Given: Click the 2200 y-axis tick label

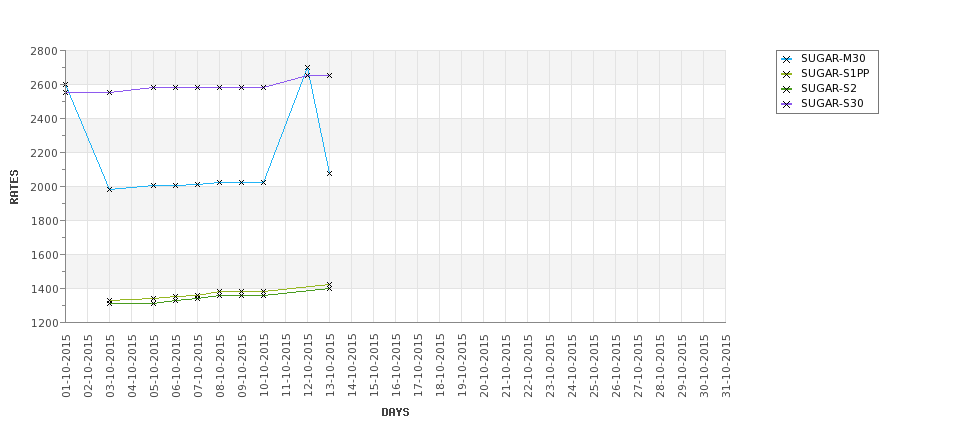Looking at the screenshot, I should tap(44, 153).
